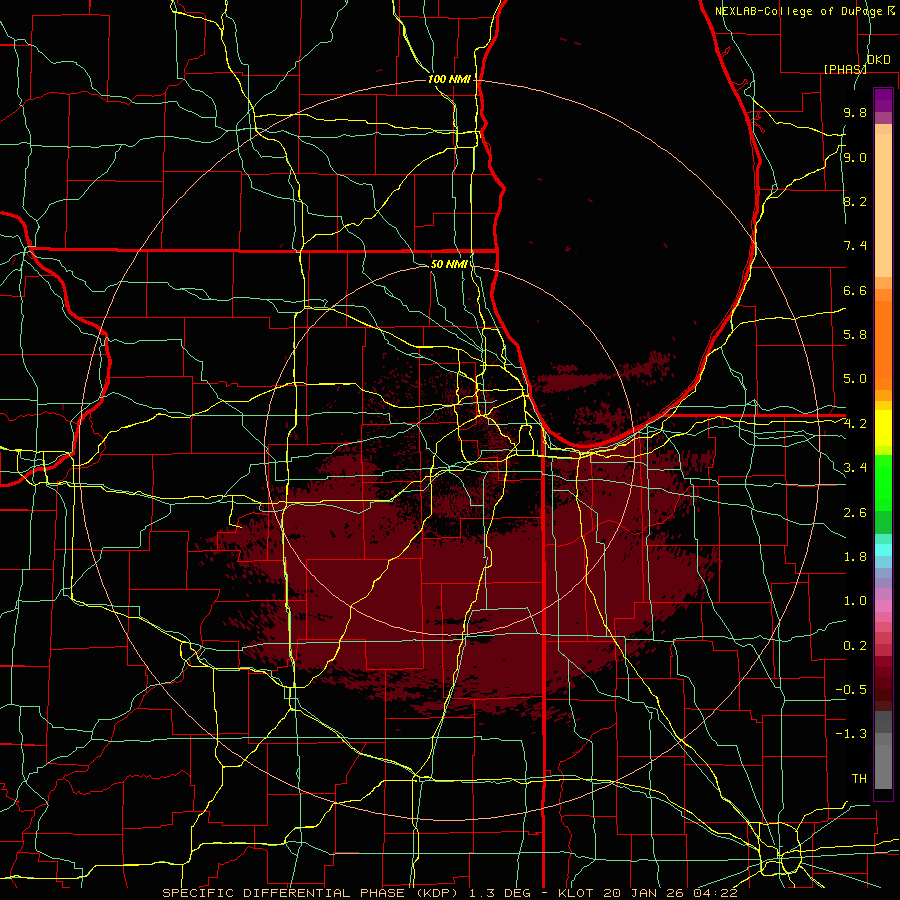Viewport: 900px width, 900px height.
Task: Click the 3.4 color scale value
Action: pos(855,468)
